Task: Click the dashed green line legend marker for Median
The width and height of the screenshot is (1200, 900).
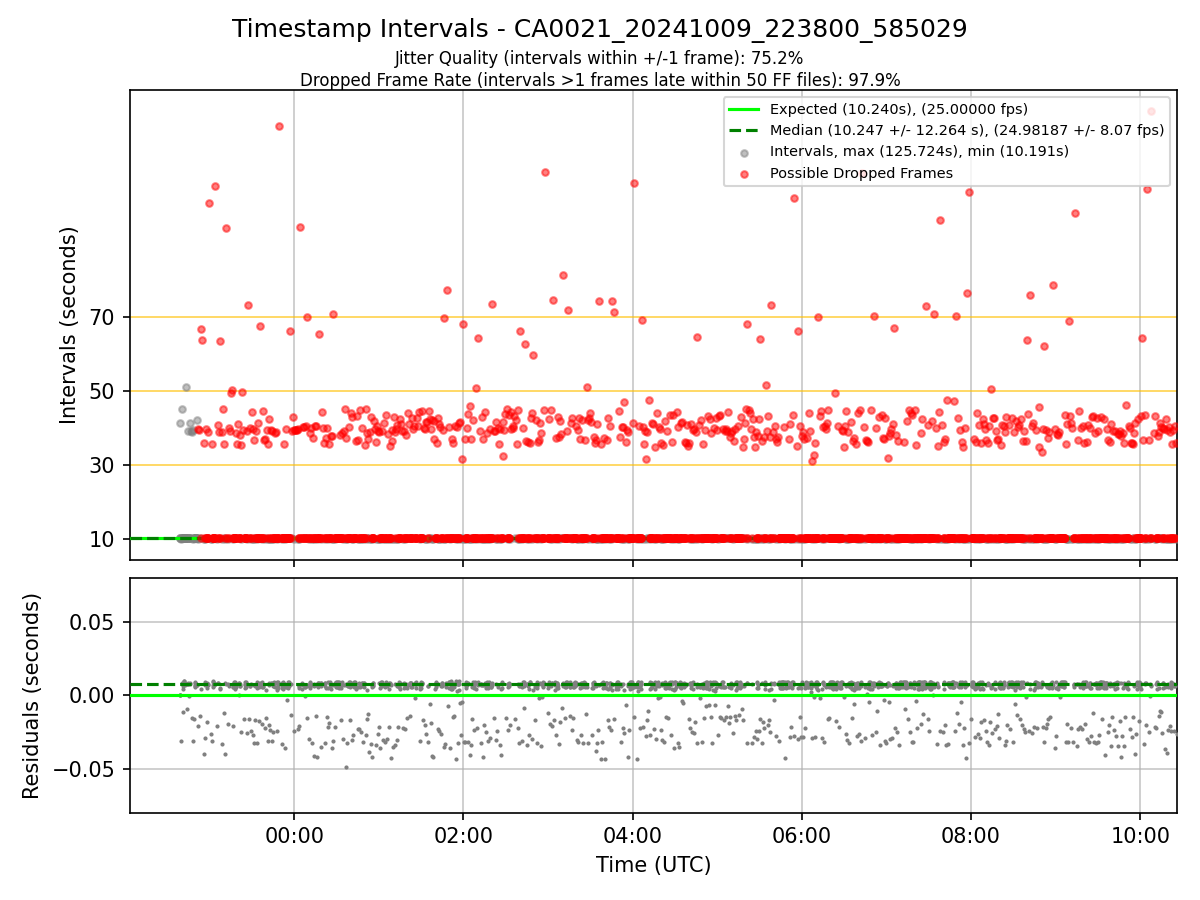Action: pos(744,130)
